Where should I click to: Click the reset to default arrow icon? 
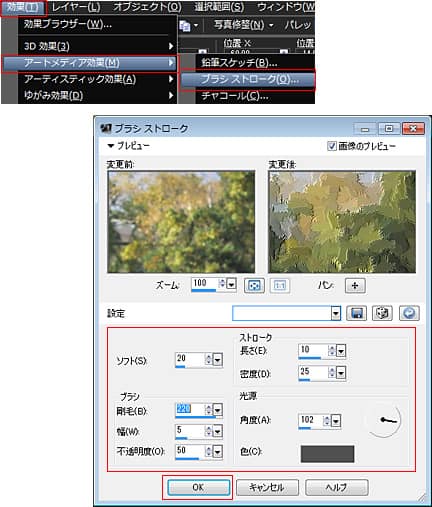coord(409,313)
